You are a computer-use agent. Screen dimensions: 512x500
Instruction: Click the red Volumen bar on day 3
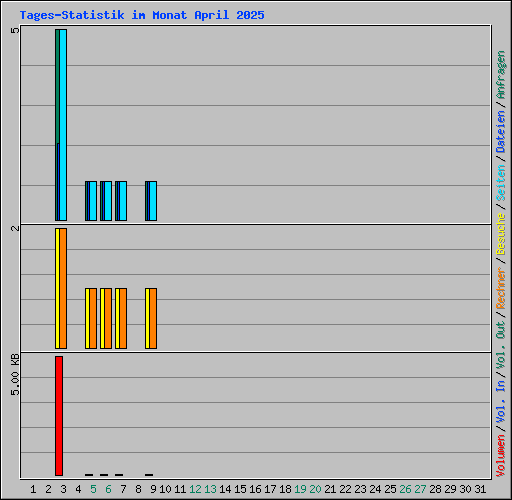pos(59,416)
